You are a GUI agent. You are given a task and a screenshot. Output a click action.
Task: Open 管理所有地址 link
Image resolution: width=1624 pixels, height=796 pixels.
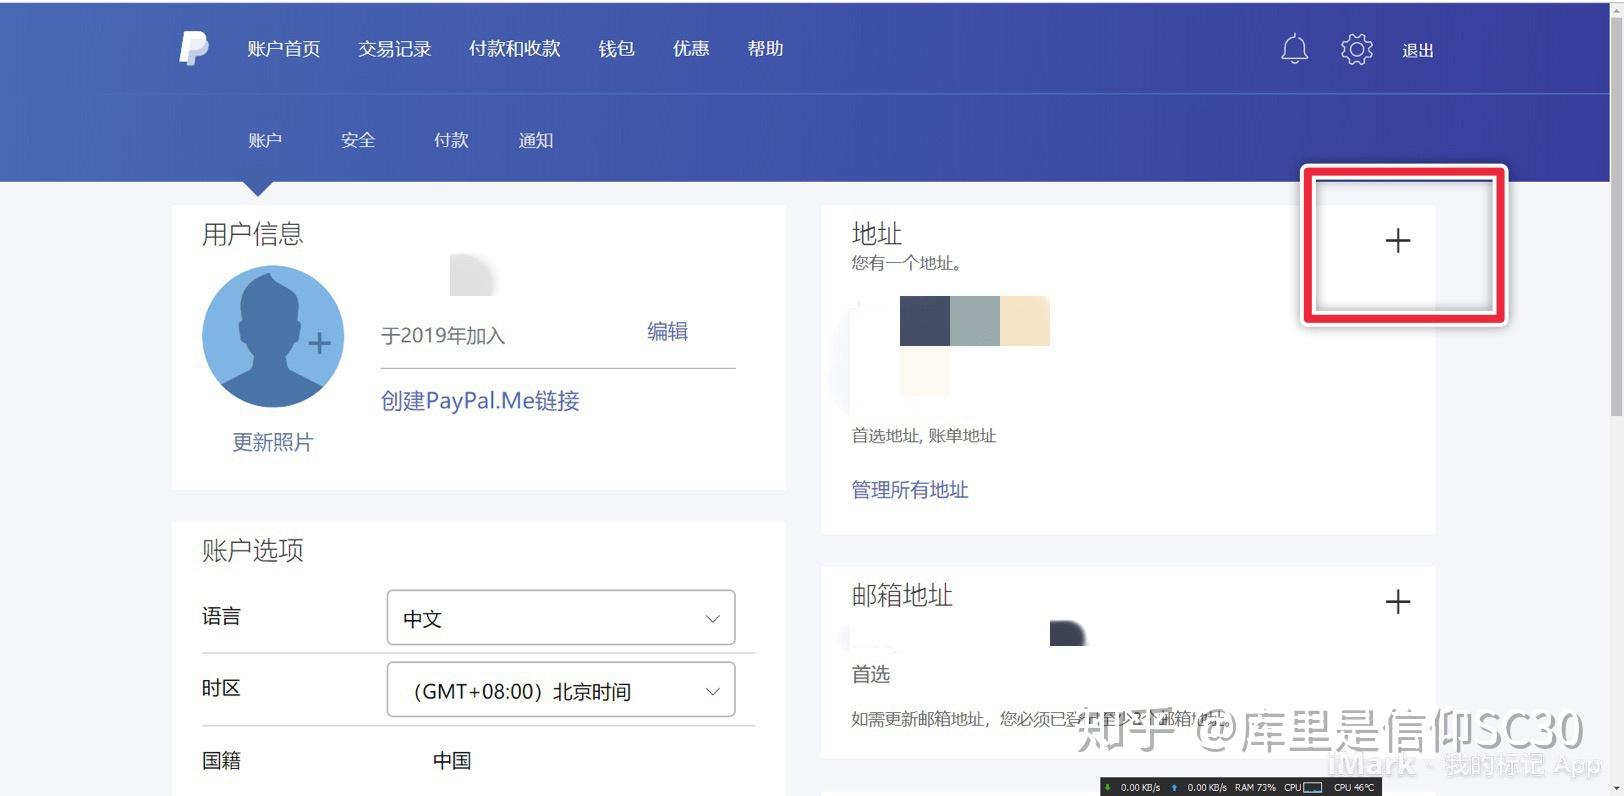tap(910, 490)
